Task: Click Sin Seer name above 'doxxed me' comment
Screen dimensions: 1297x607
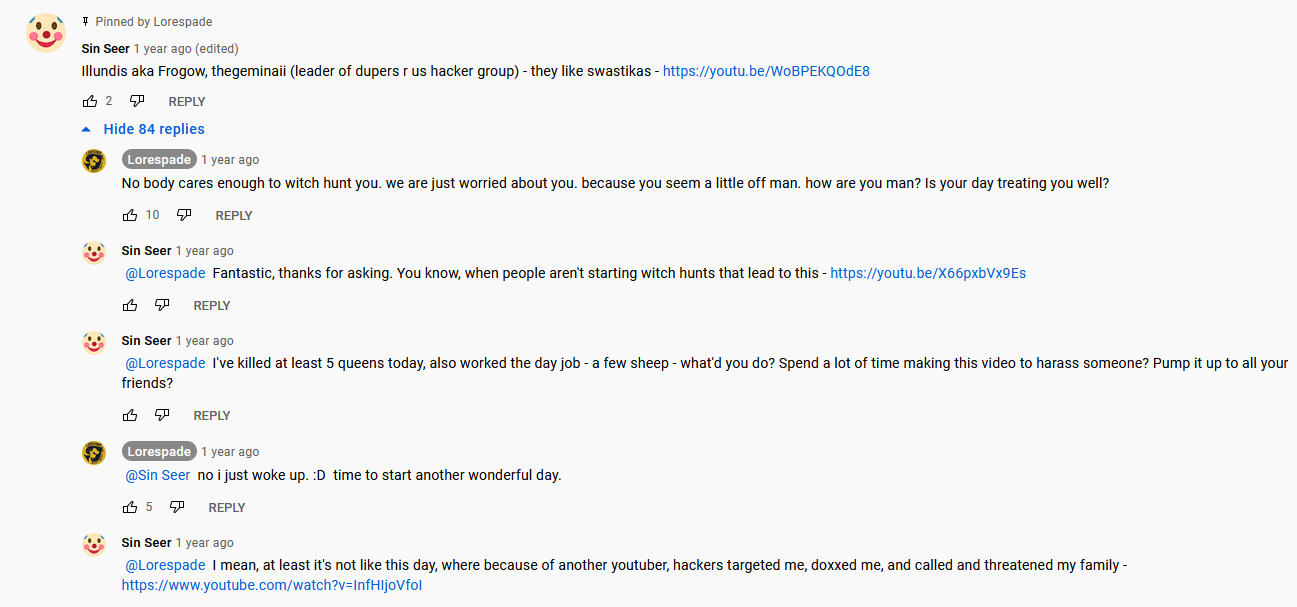Action: point(146,543)
